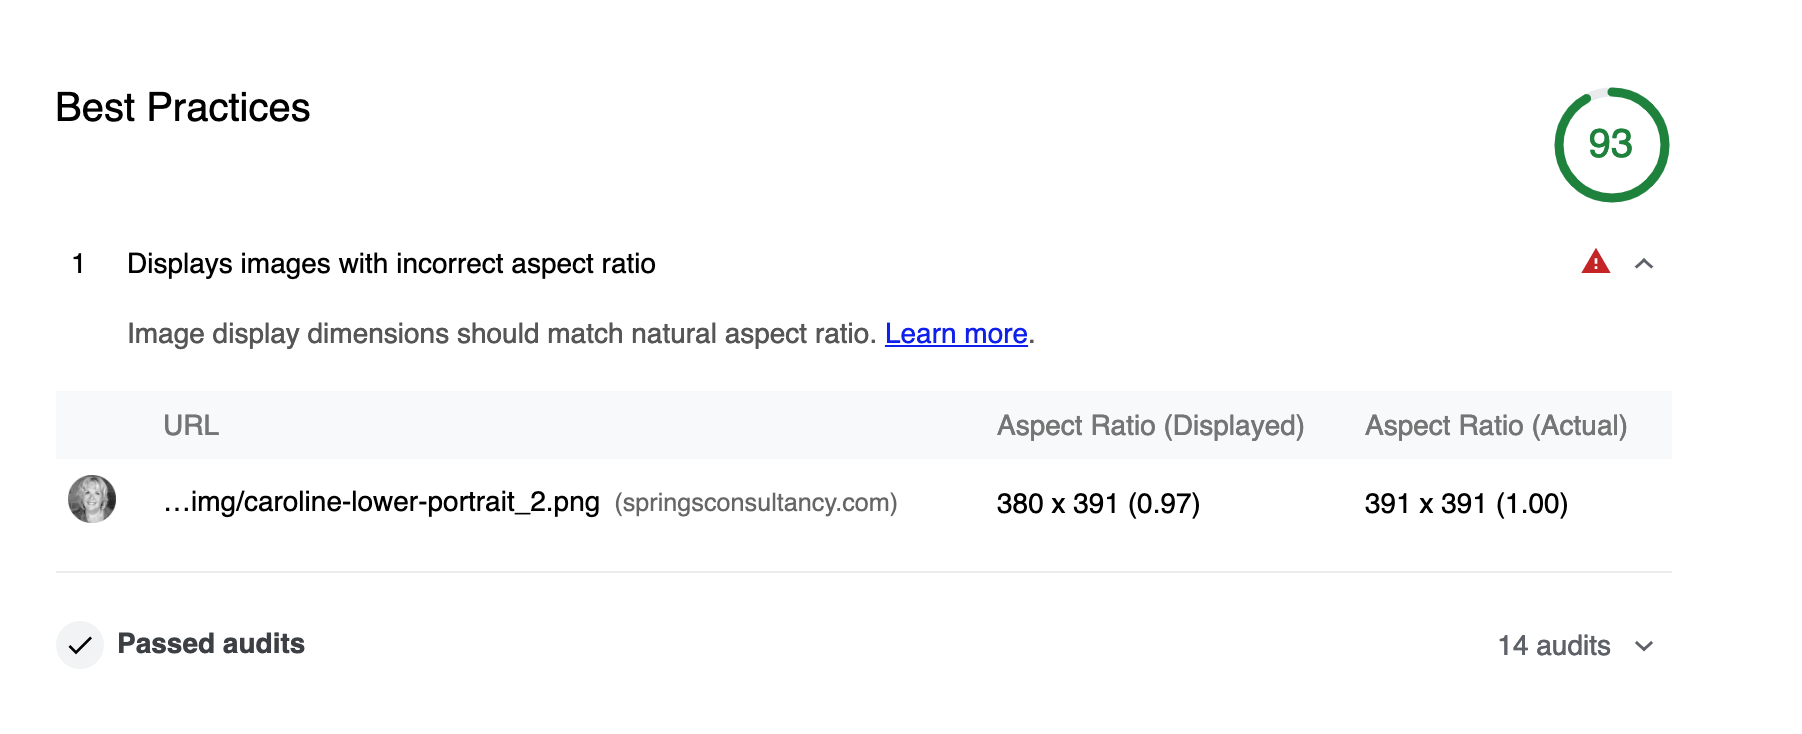This screenshot has width=1802, height=734.
Task: Select the Best Practices heading
Action: click(x=182, y=108)
